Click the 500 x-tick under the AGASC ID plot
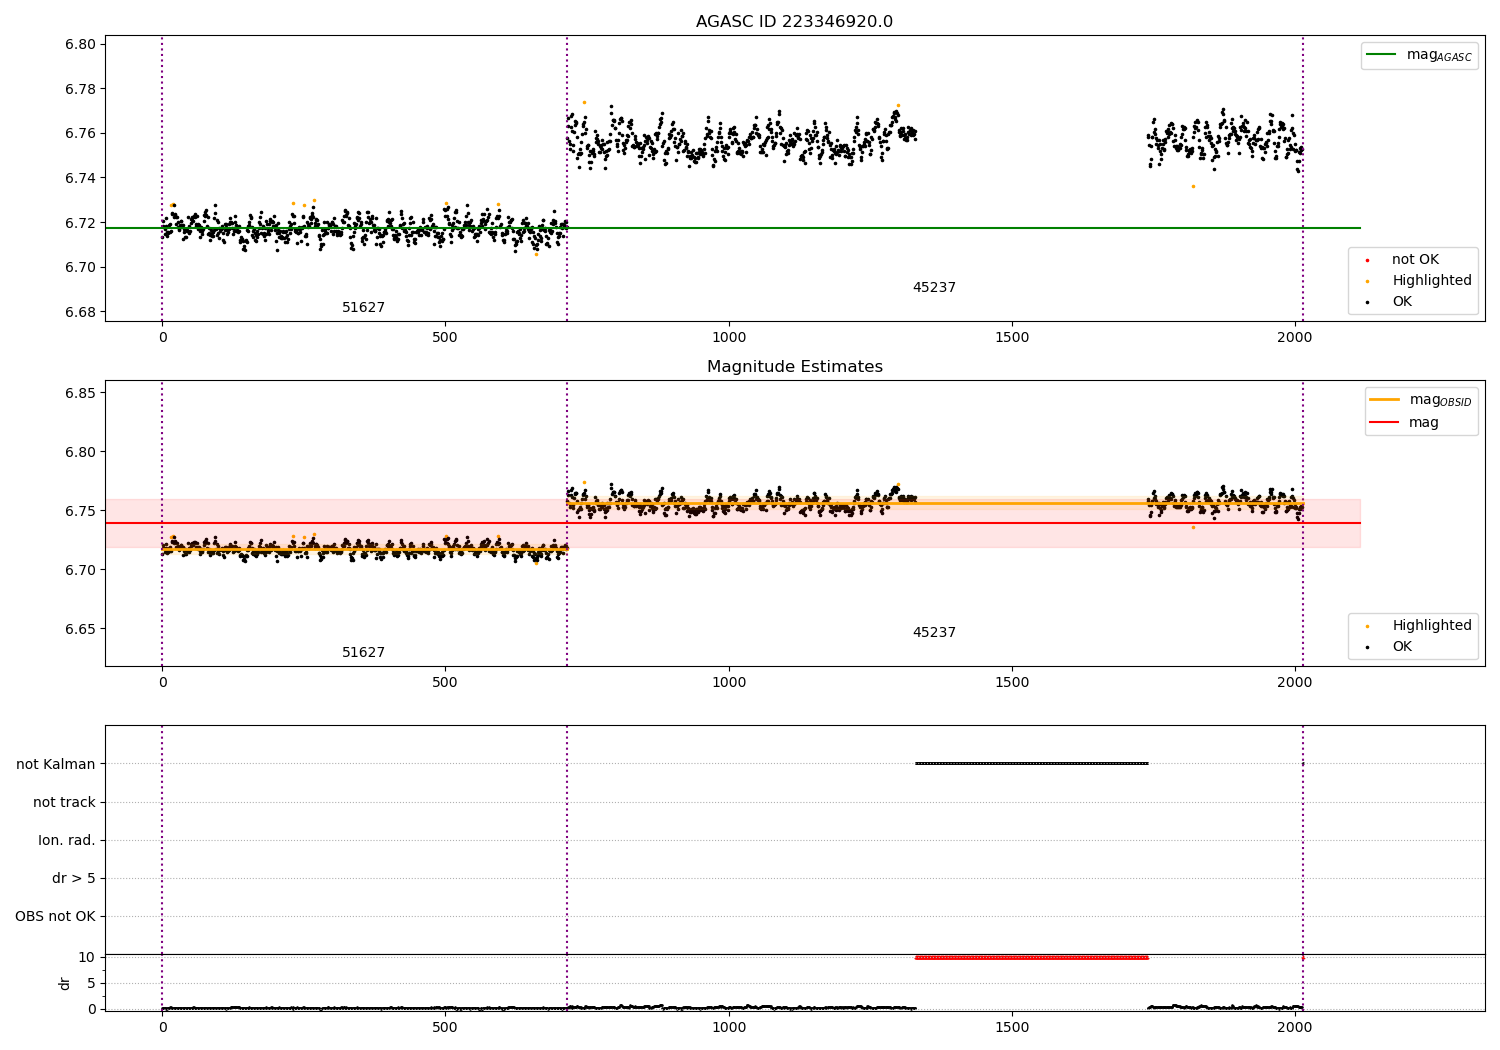Viewport: 1500px width, 1050px height. [x=445, y=337]
